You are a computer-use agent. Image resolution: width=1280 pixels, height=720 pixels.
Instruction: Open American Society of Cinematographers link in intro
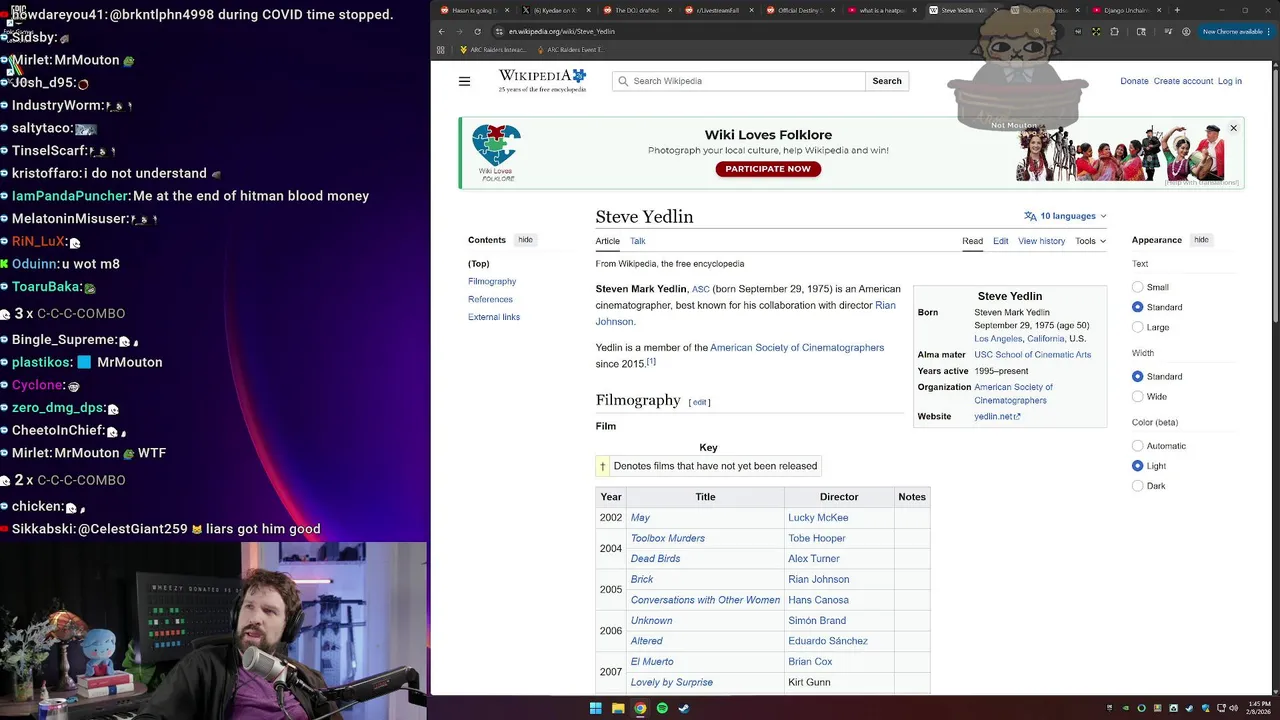pyautogui.click(x=797, y=348)
